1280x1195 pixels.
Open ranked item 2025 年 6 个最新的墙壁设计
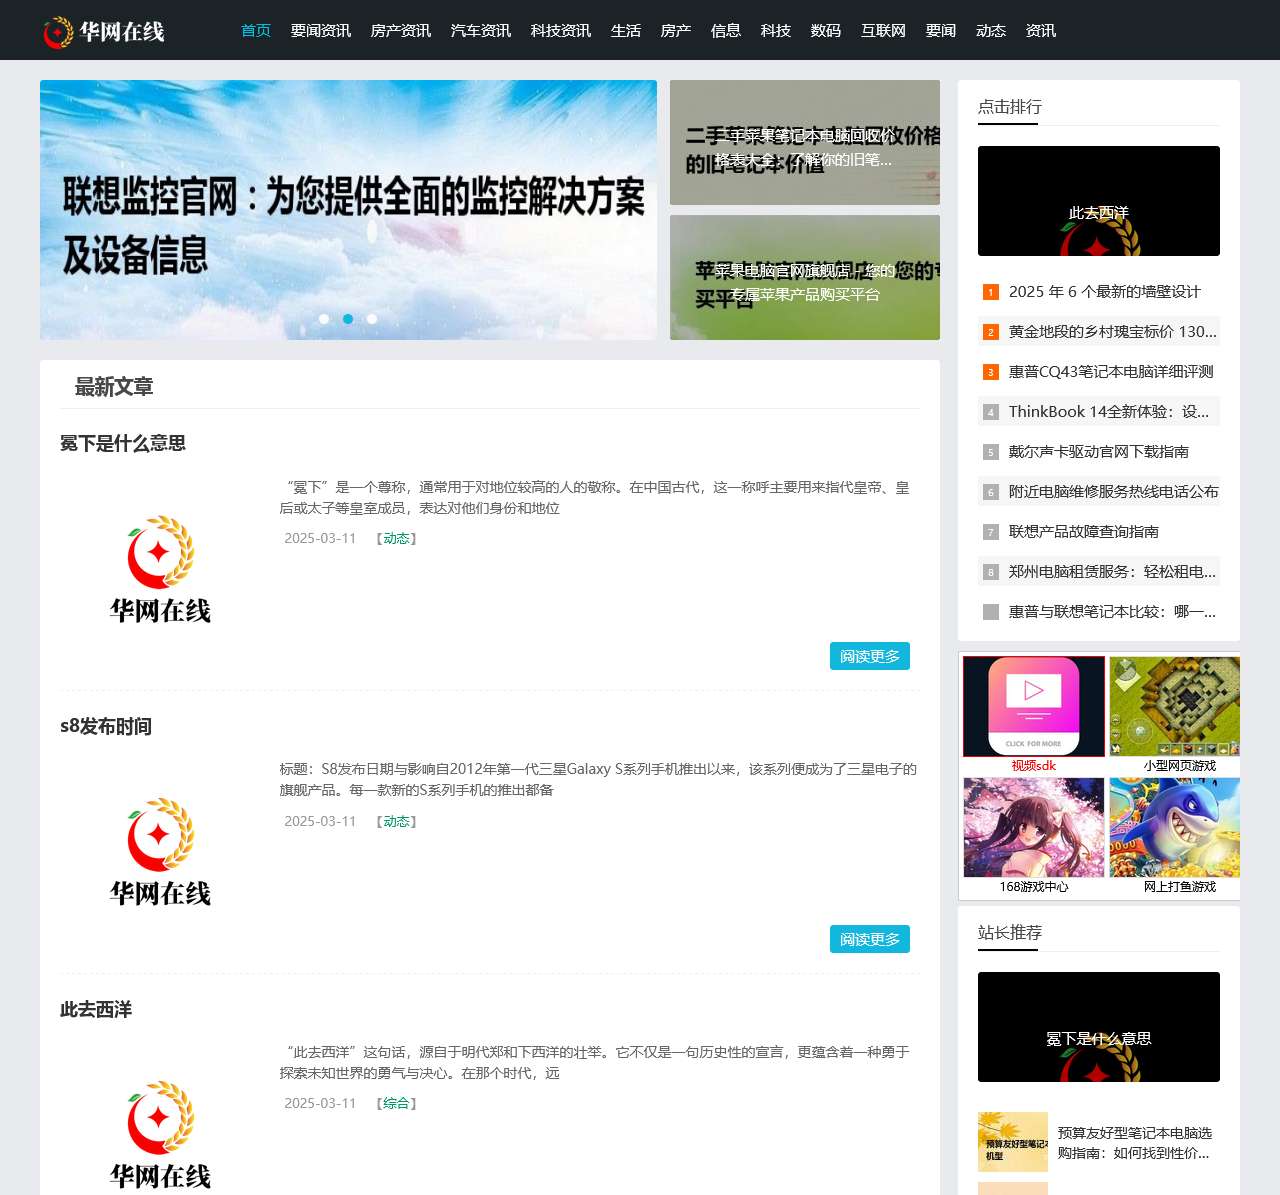coord(1105,291)
